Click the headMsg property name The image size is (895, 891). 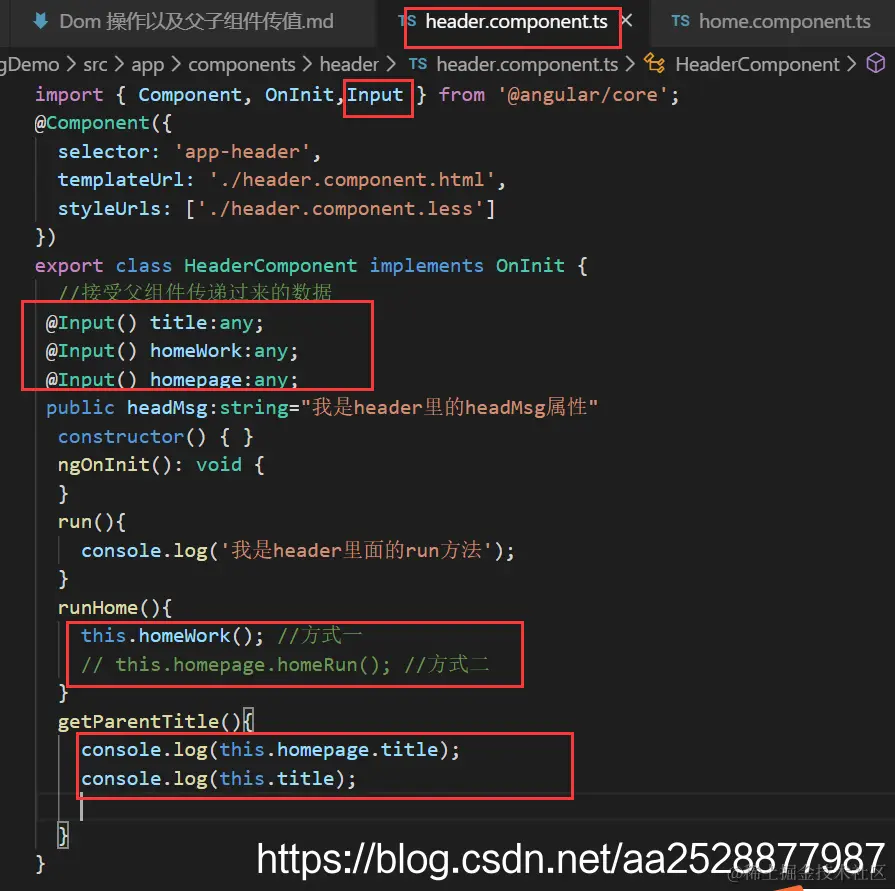pyautogui.click(x=167, y=408)
